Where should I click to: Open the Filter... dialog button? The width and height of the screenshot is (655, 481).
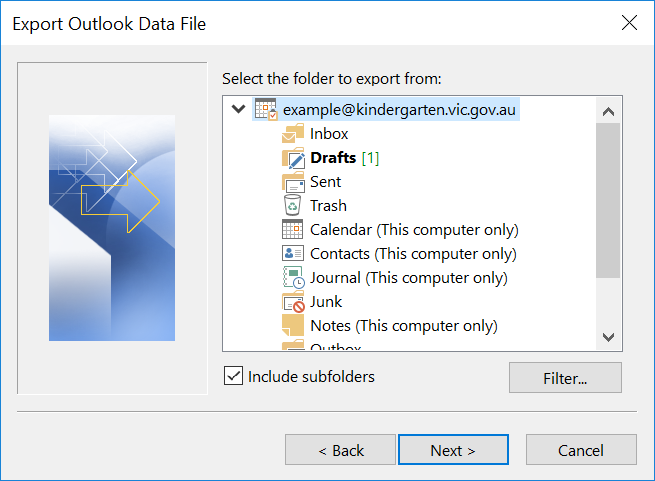[565, 378]
